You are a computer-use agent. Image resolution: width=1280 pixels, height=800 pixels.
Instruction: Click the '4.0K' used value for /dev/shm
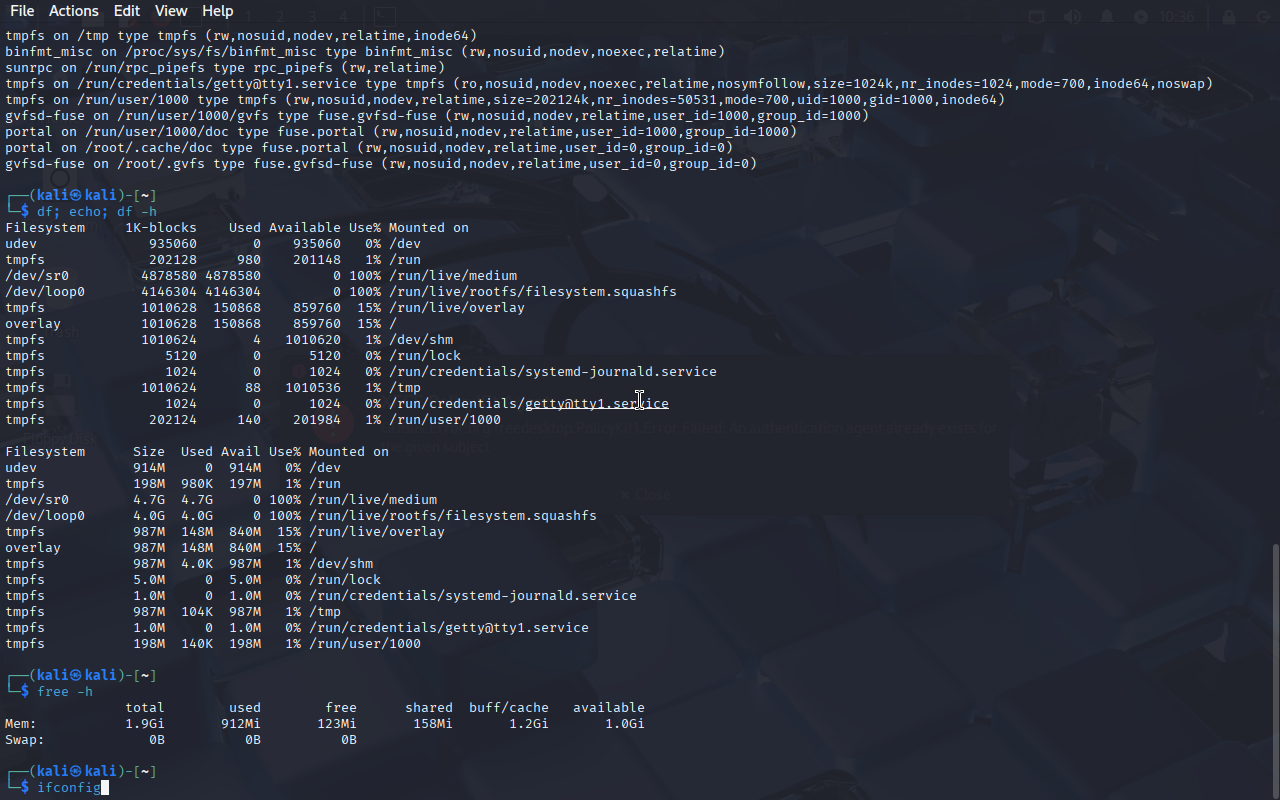[x=197, y=564]
